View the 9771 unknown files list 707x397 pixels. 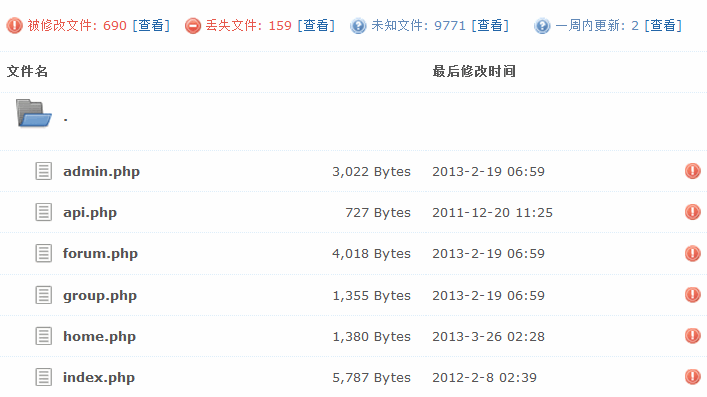pyautogui.click(x=490, y=25)
